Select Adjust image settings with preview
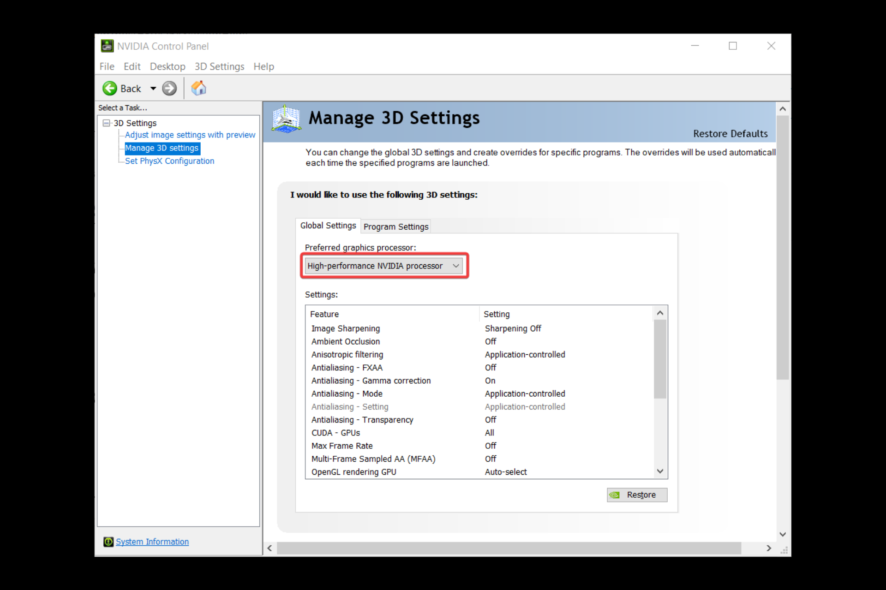This screenshot has height=590, width=886. pos(190,135)
